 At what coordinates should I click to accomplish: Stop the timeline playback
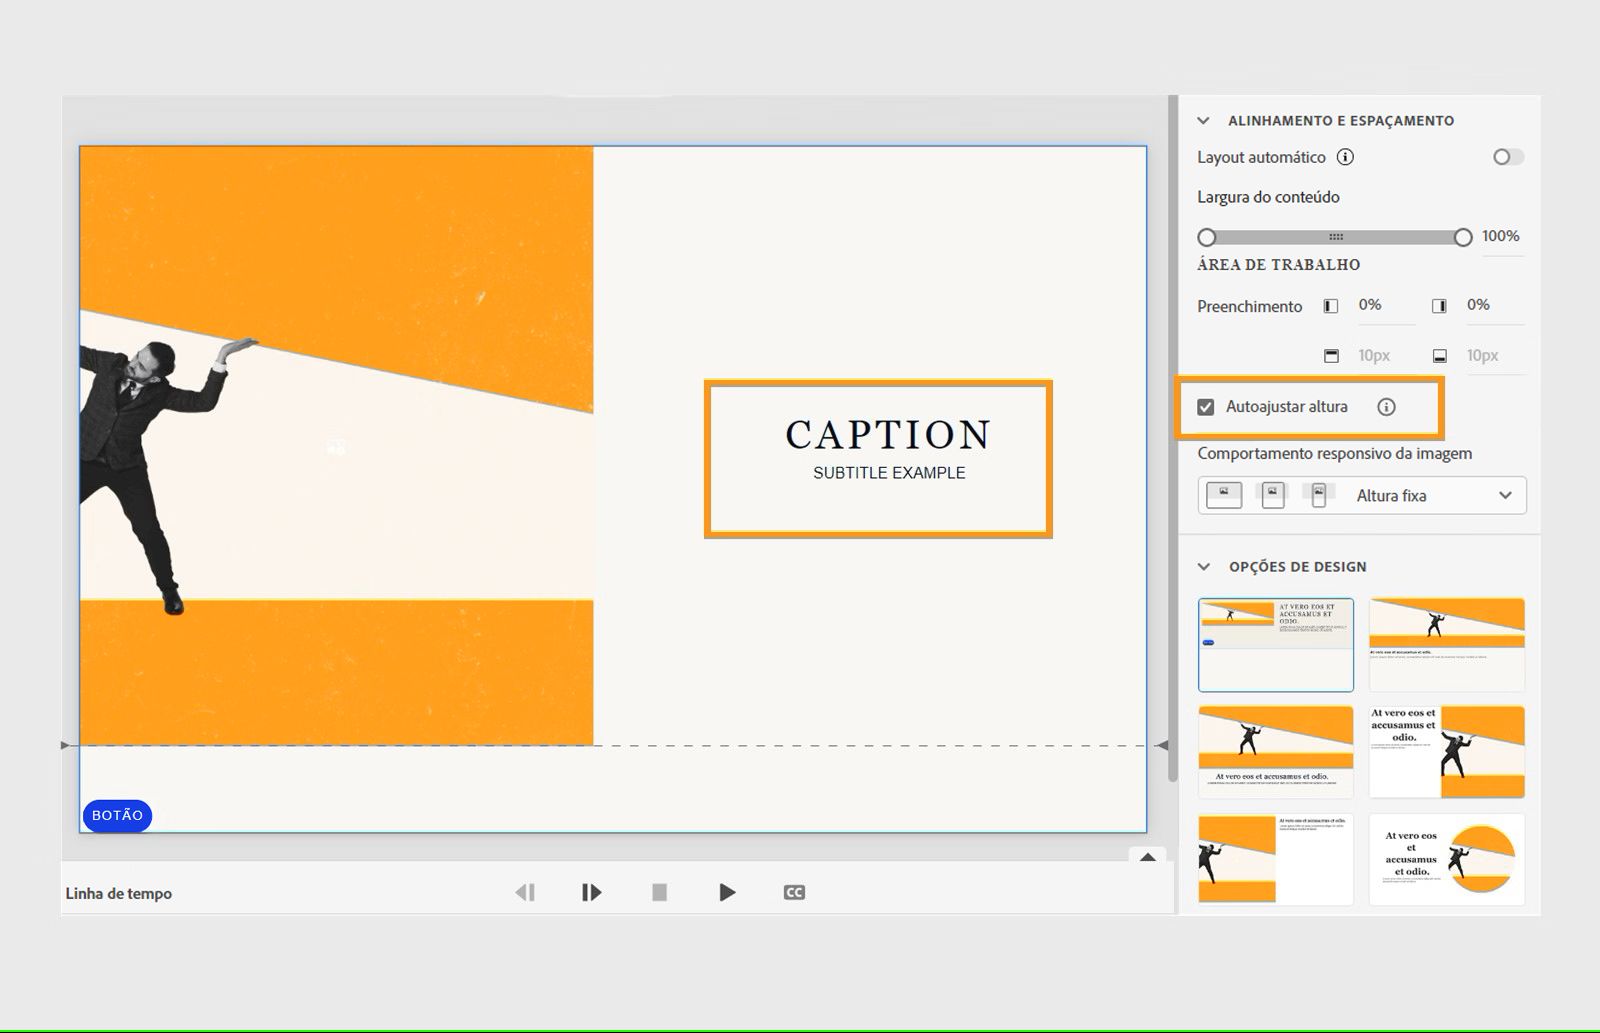659,892
